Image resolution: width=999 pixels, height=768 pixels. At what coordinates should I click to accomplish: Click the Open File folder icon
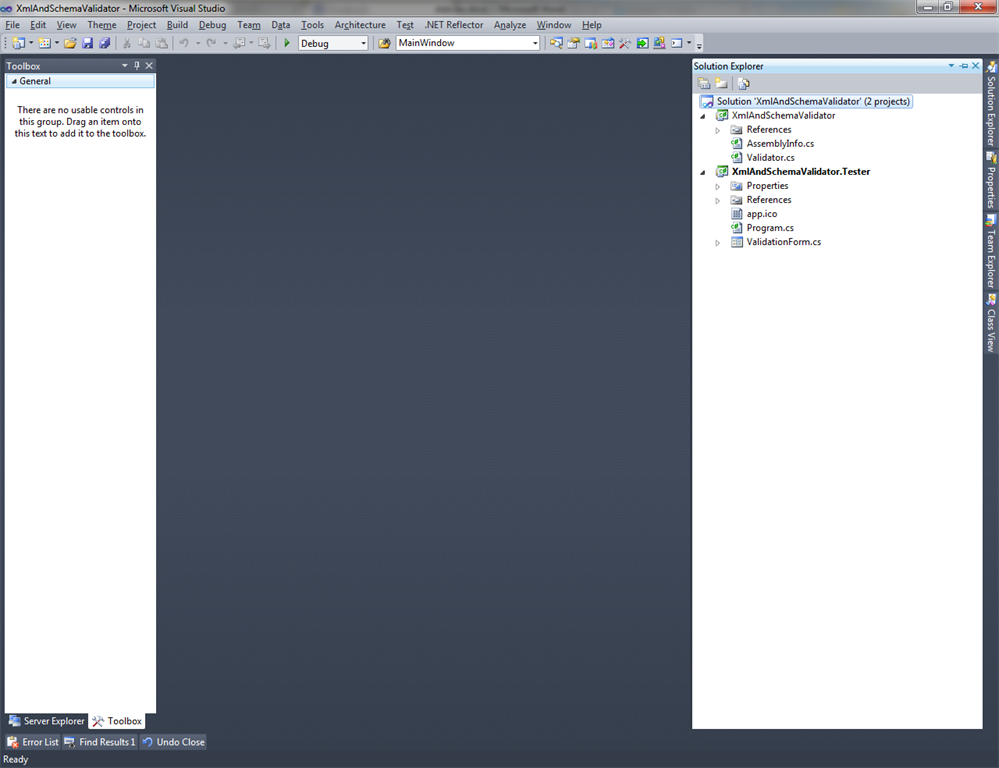pos(70,43)
